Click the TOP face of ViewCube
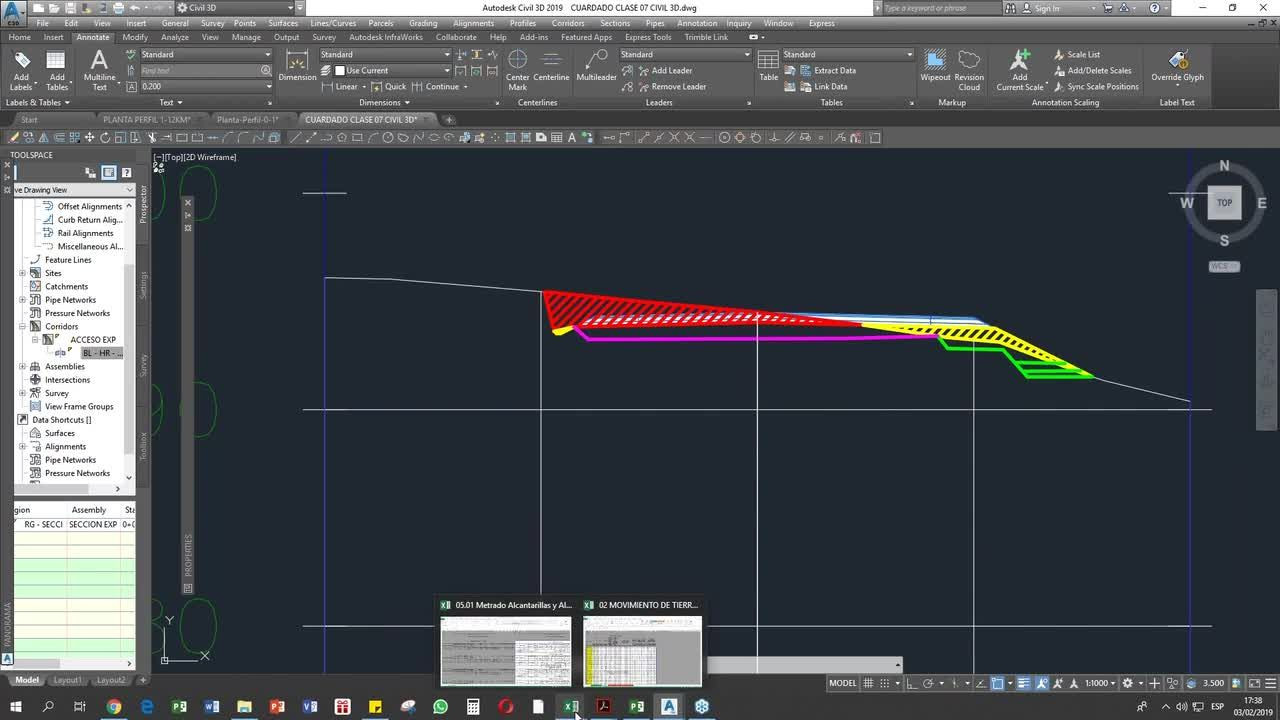This screenshot has width=1280, height=720. pyautogui.click(x=1224, y=203)
